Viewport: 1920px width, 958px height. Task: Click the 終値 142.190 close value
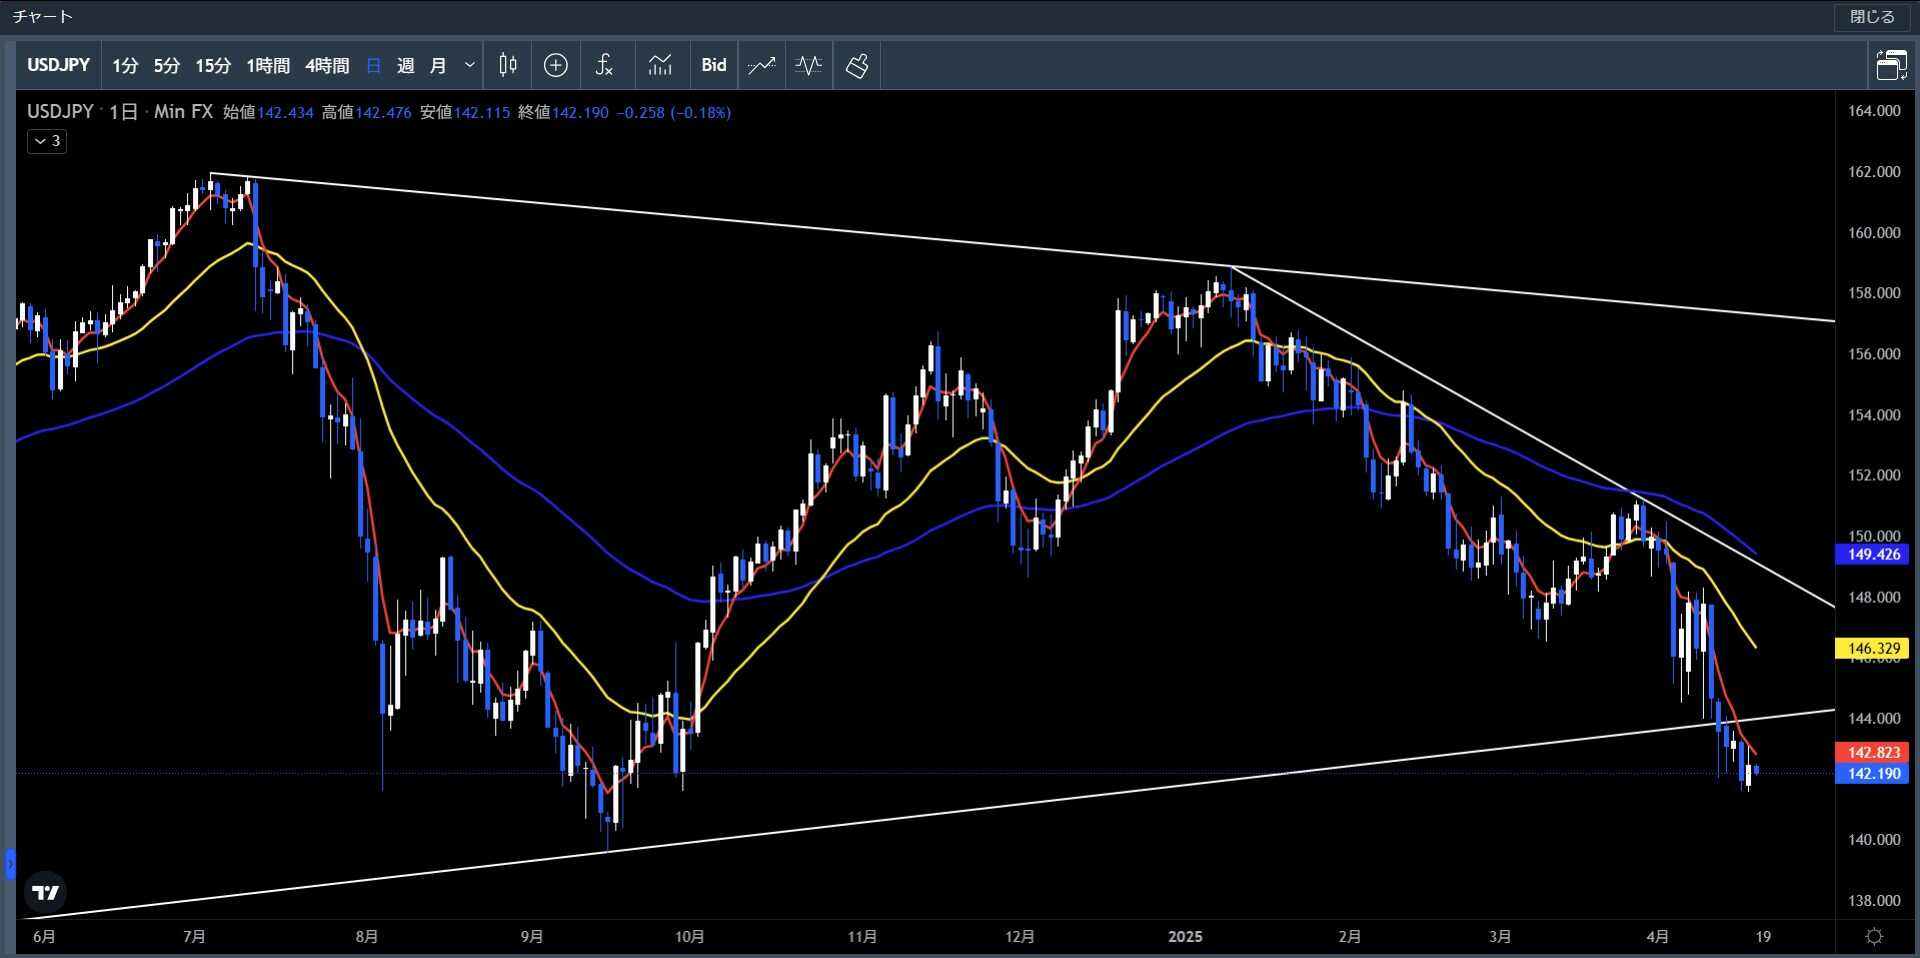click(x=564, y=112)
